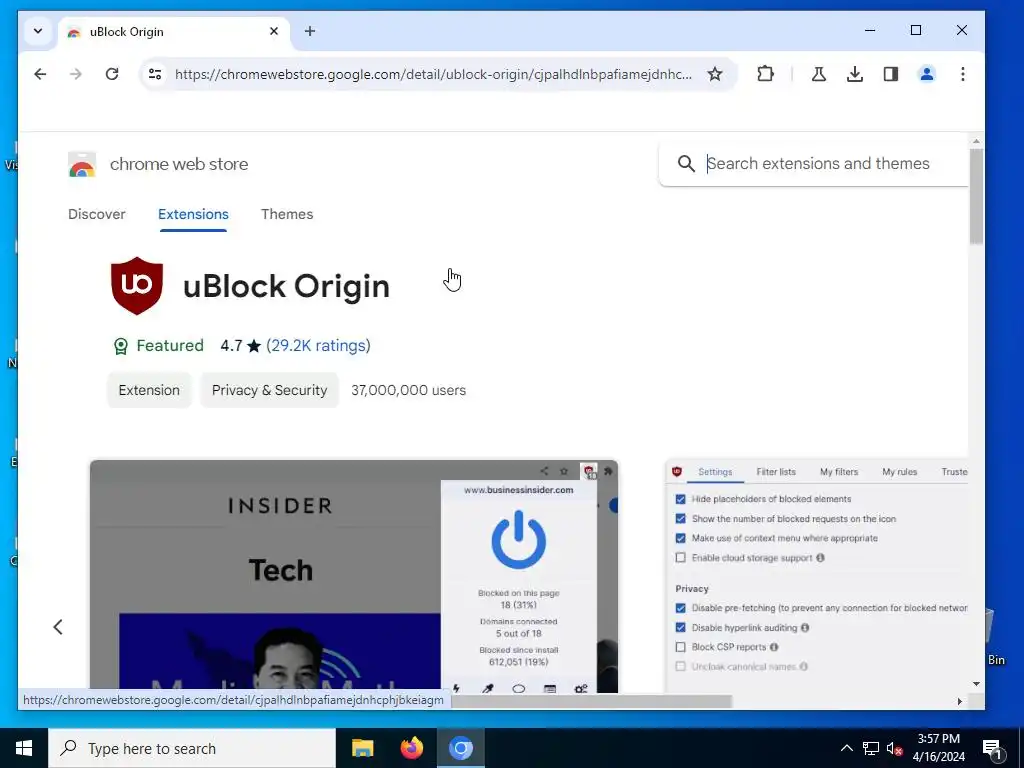Open the Extensions puzzle-piece menu

(x=765, y=74)
